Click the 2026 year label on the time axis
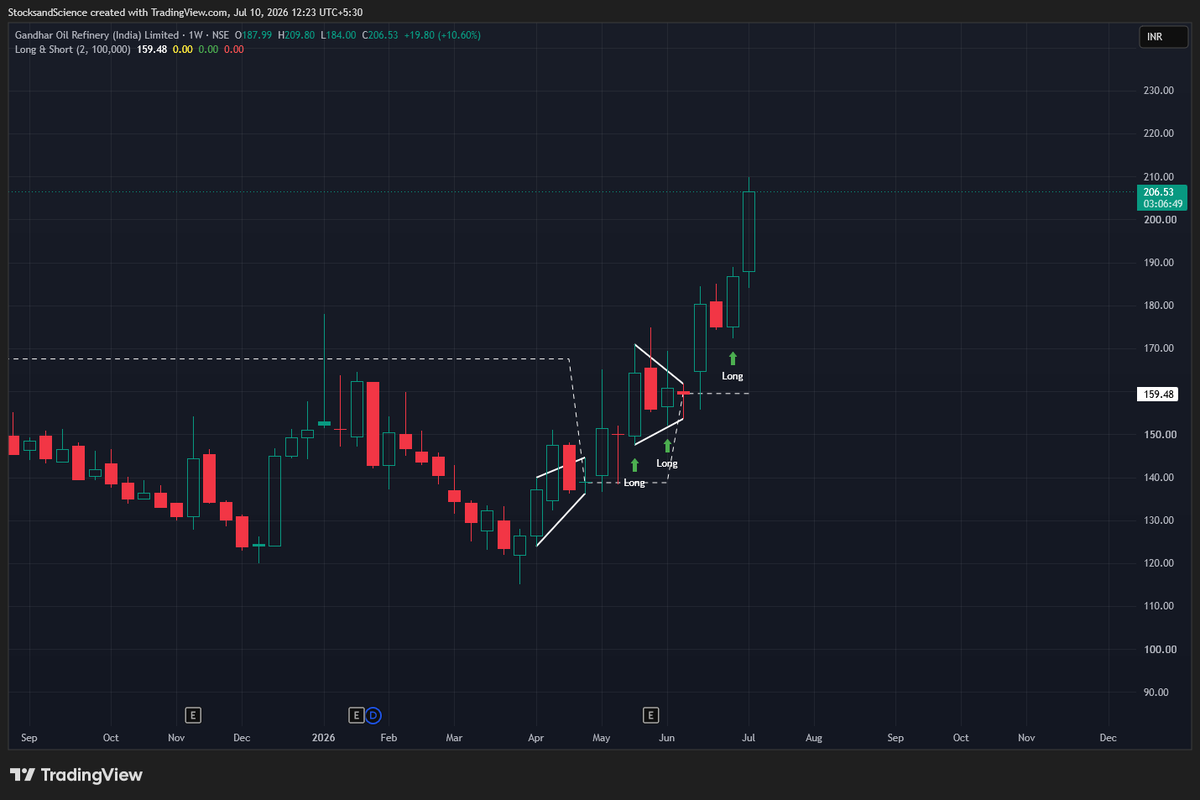Screen dimensions: 1200x800 point(323,738)
